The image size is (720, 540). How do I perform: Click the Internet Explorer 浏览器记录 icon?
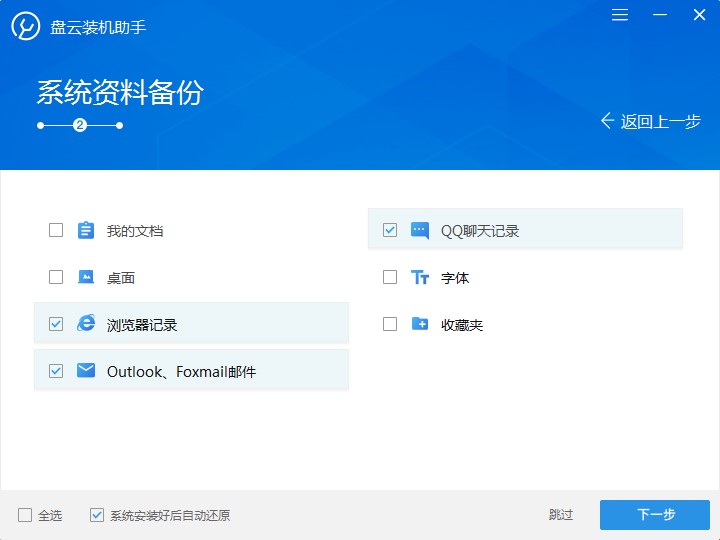click(86, 324)
